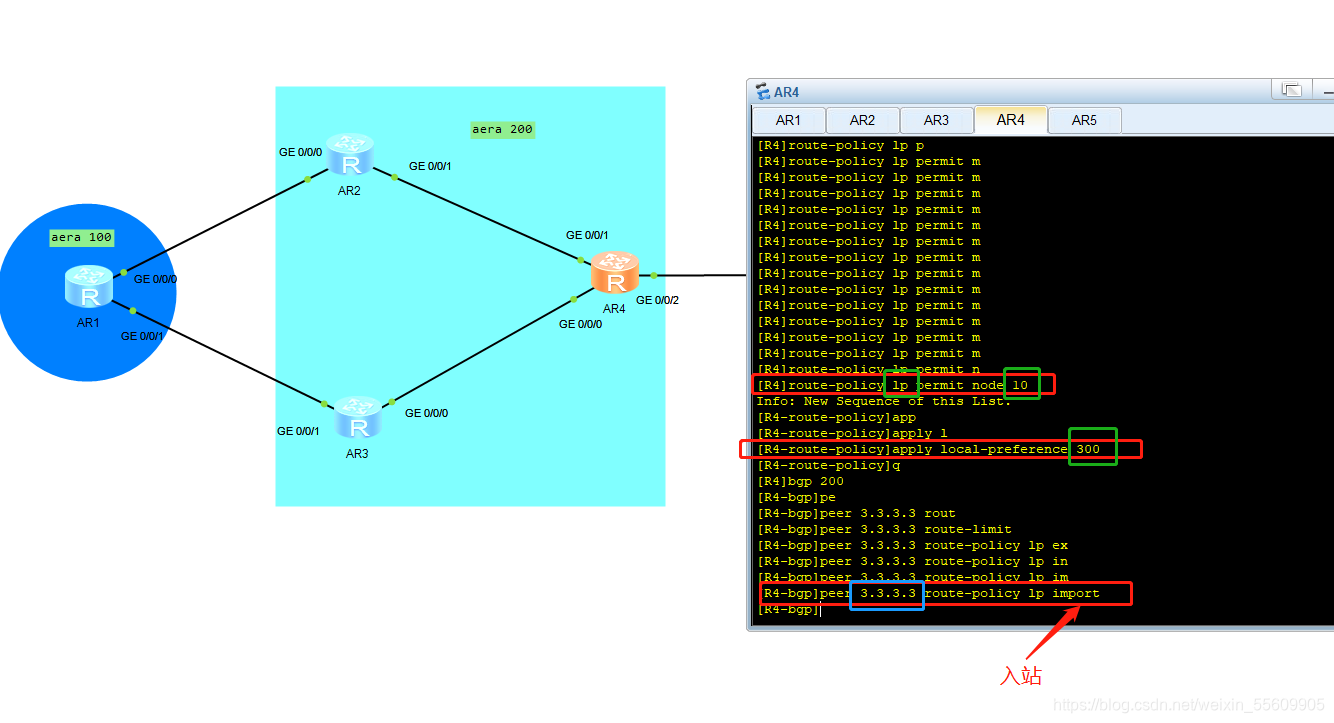Screen dimensions: 1334x723
Task: Click the "AR3" device name label
Action: point(357,454)
